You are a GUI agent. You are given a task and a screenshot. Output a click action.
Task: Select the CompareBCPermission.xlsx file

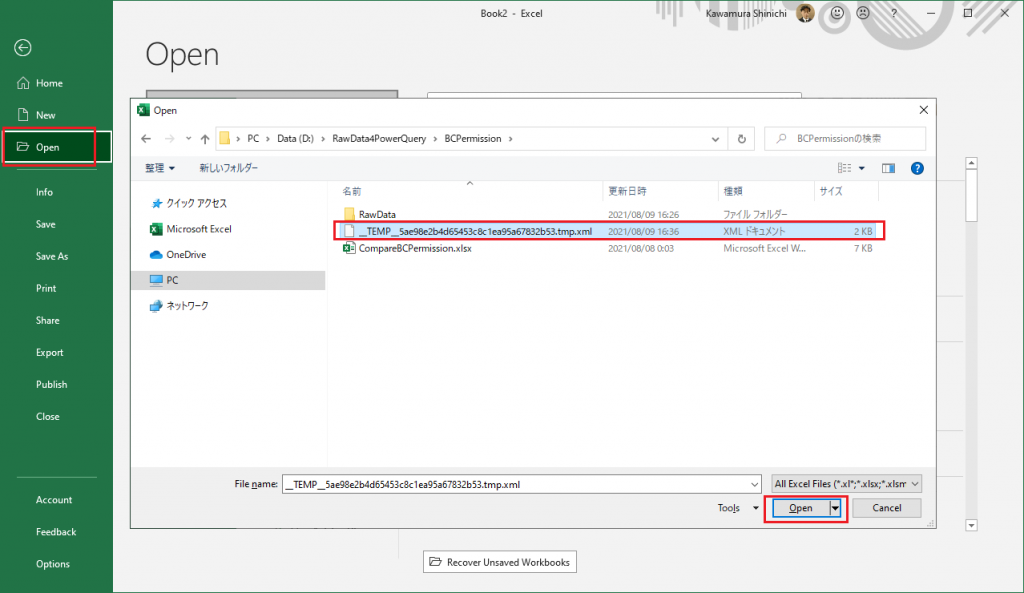[414, 248]
